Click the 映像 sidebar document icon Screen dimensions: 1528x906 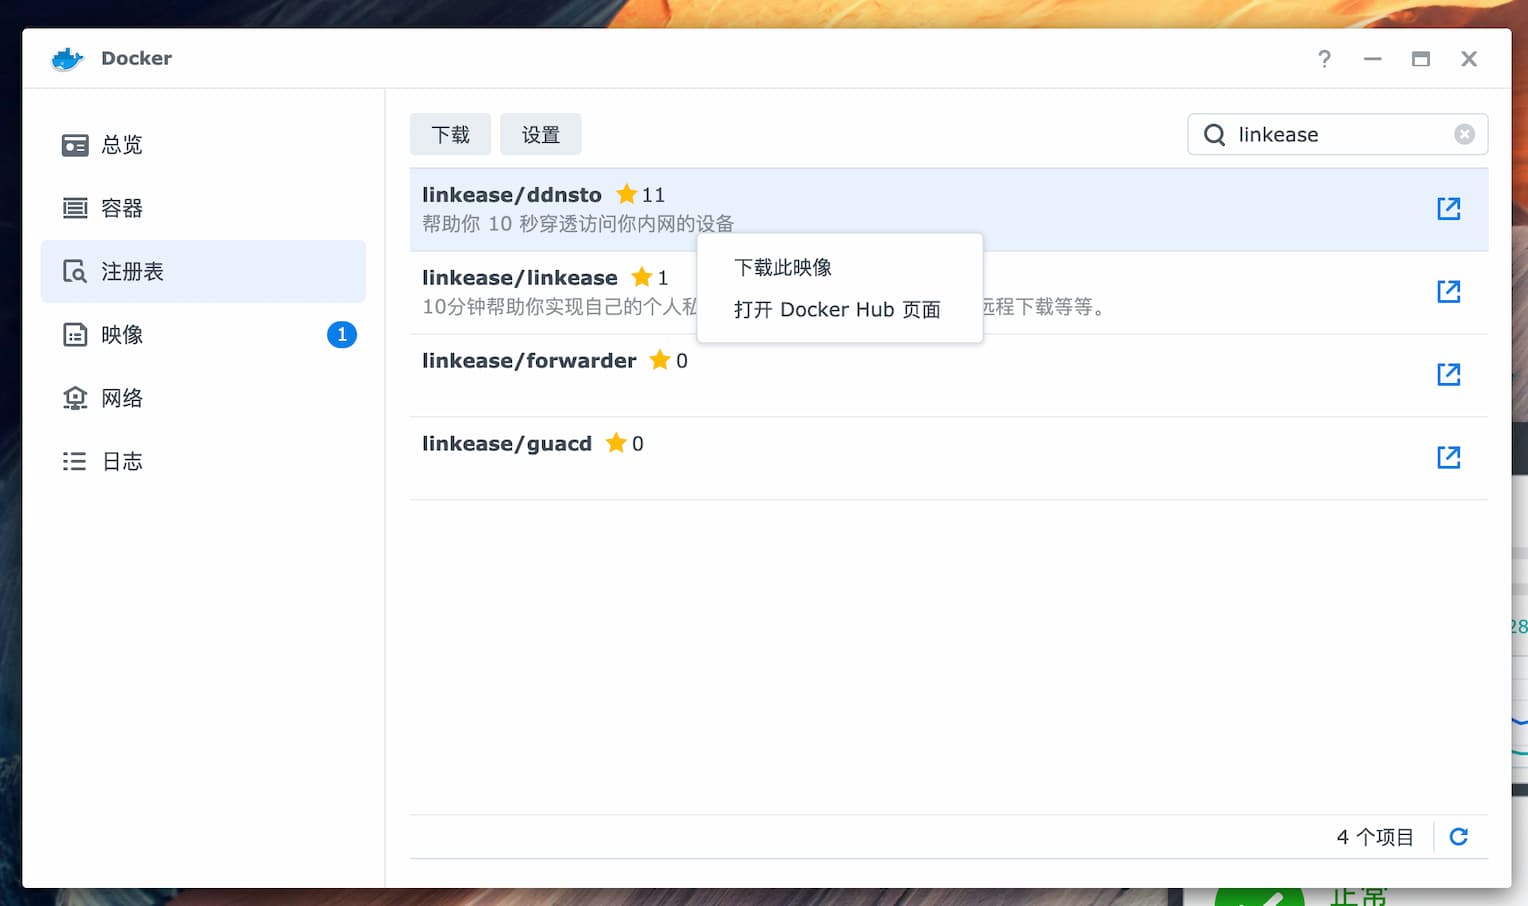75,334
